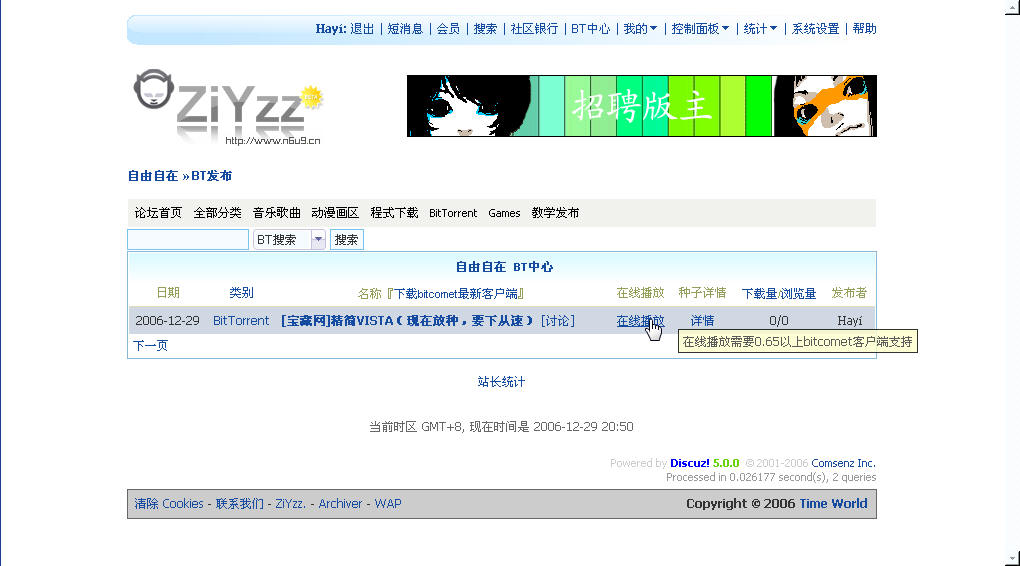Screen dimensions: 1020x566
Task: Select the 教学发布 category tab
Action: (555, 213)
